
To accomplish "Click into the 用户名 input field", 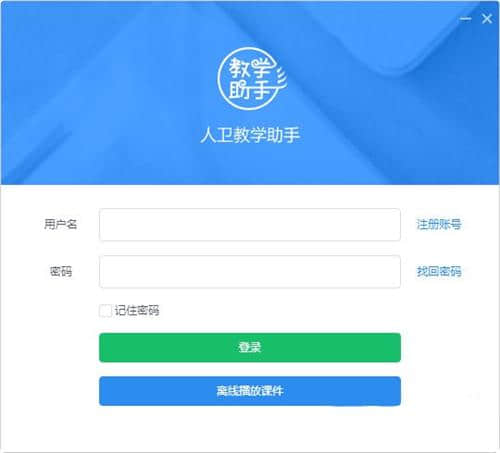I will coord(250,225).
